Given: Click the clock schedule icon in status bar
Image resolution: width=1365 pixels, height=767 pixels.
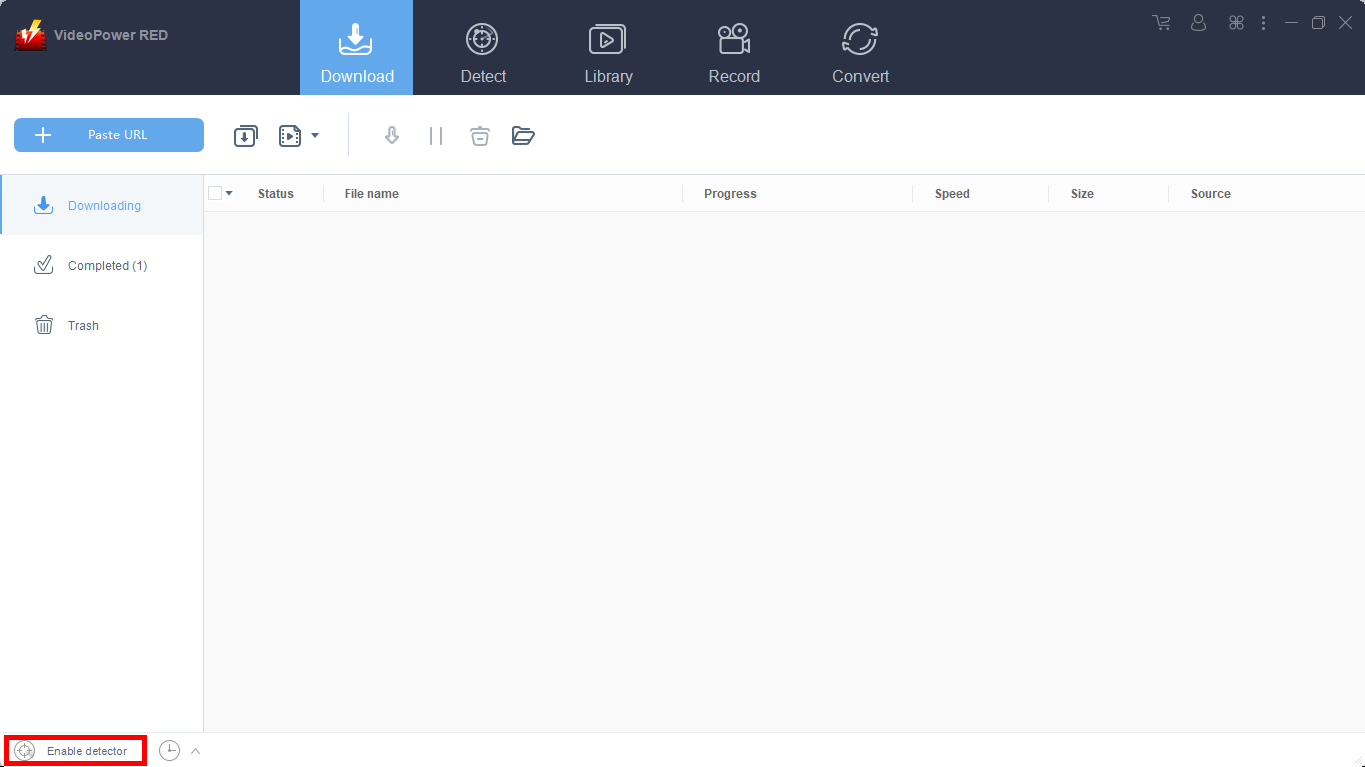Looking at the screenshot, I should (x=169, y=751).
